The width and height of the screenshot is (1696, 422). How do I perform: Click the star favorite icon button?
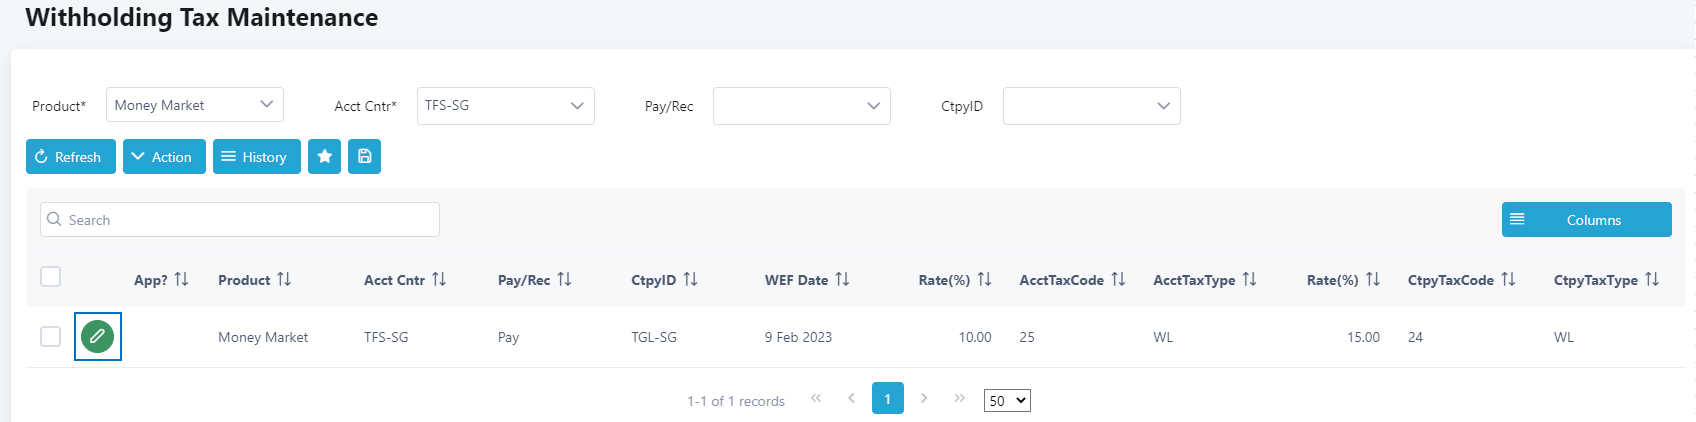324,156
